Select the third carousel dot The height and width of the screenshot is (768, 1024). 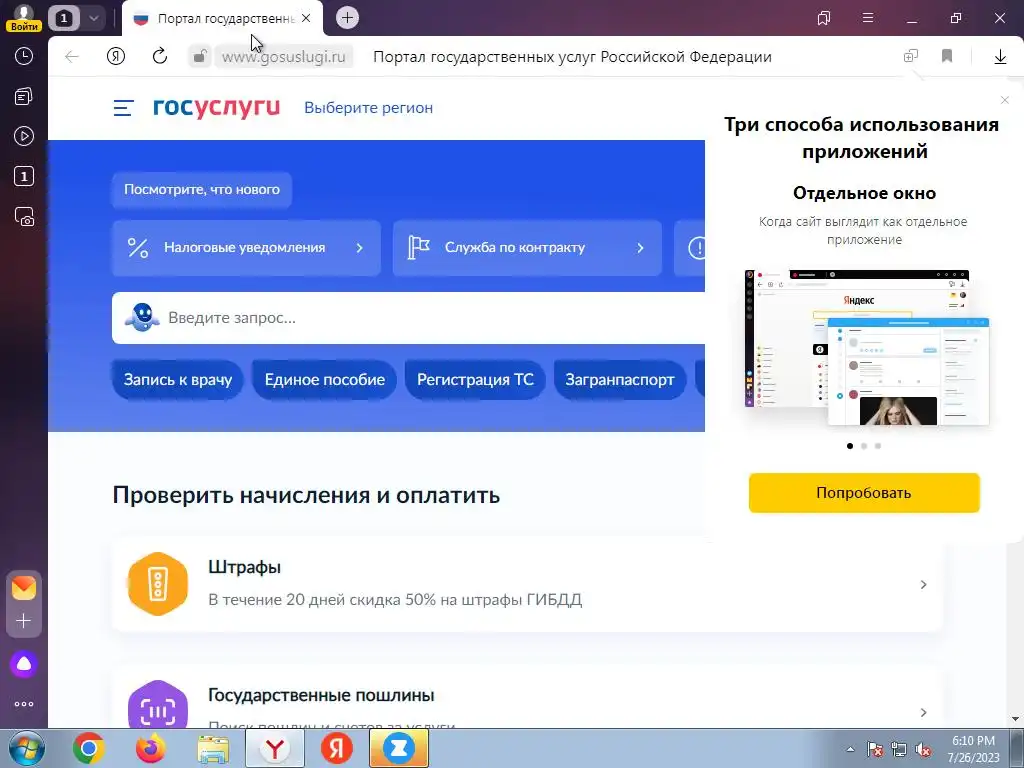pos(878,446)
